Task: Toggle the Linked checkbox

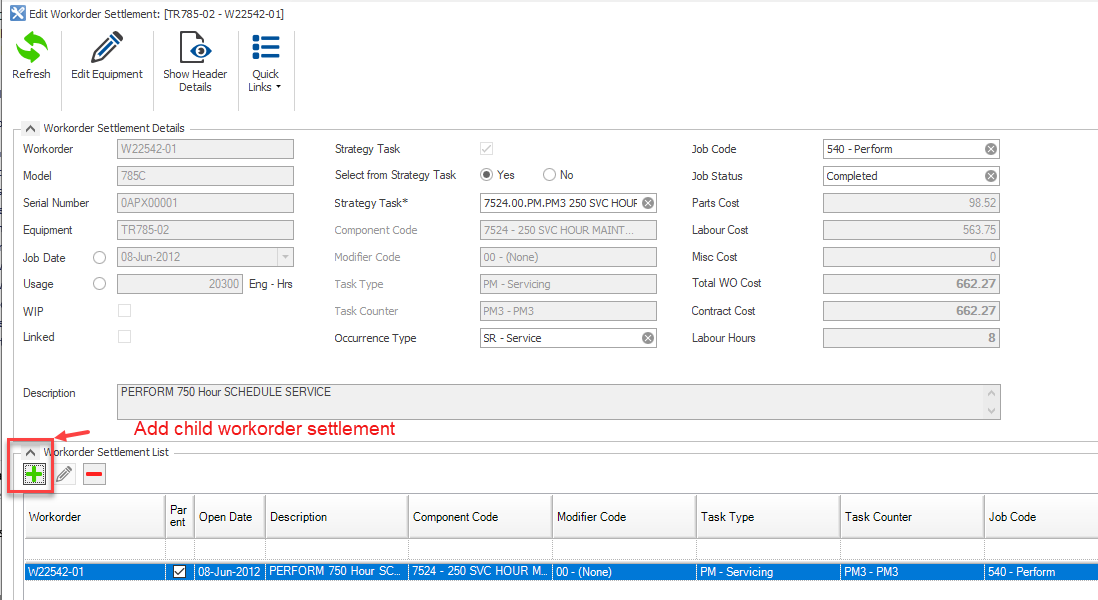Action: 124,337
